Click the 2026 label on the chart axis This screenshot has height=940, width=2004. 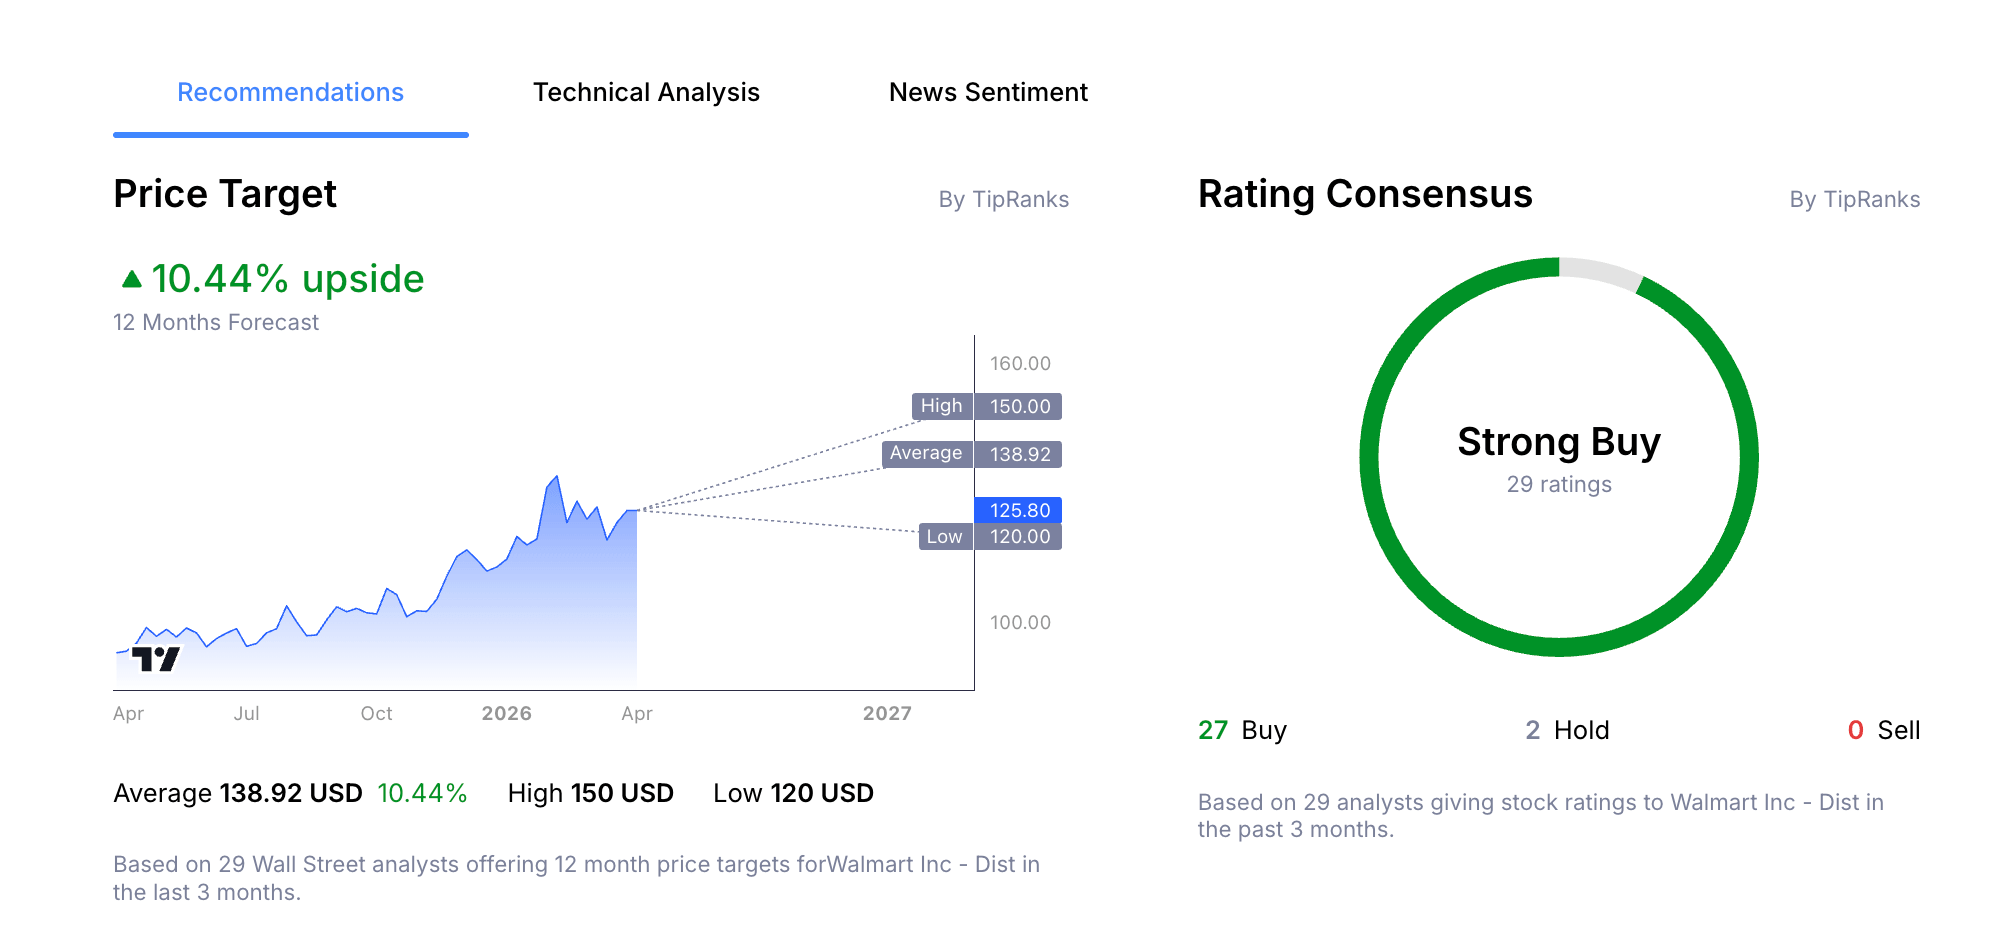pyautogui.click(x=507, y=713)
